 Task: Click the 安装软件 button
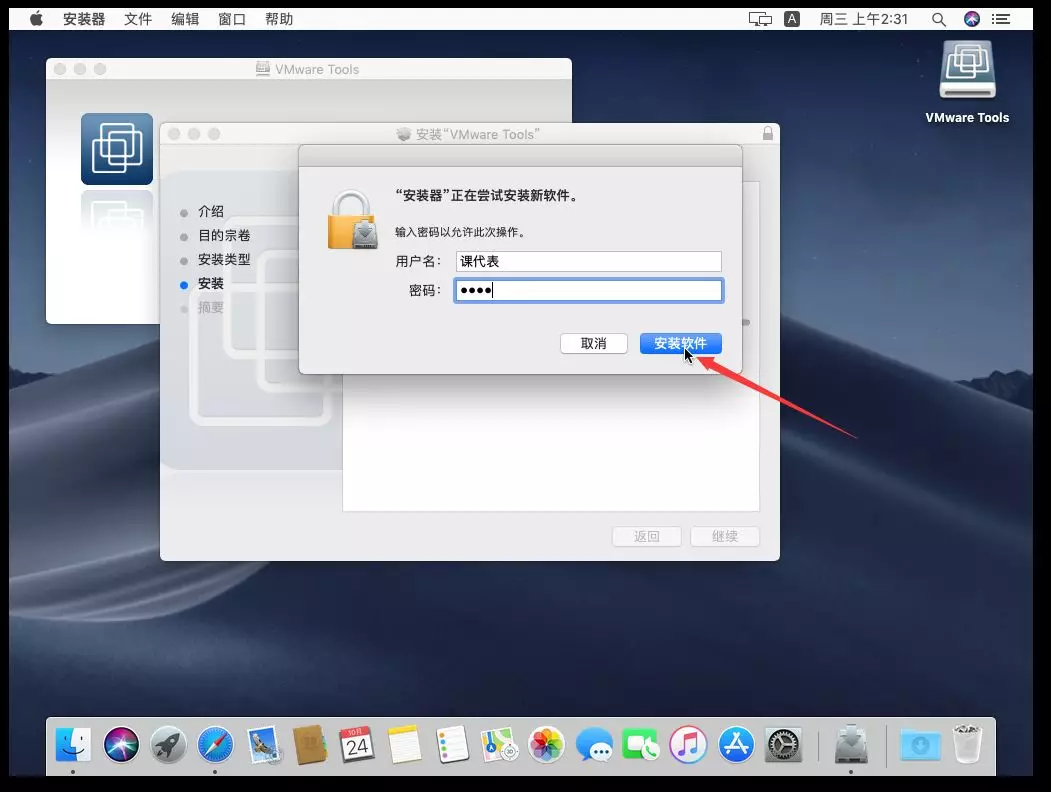pyautogui.click(x=680, y=344)
